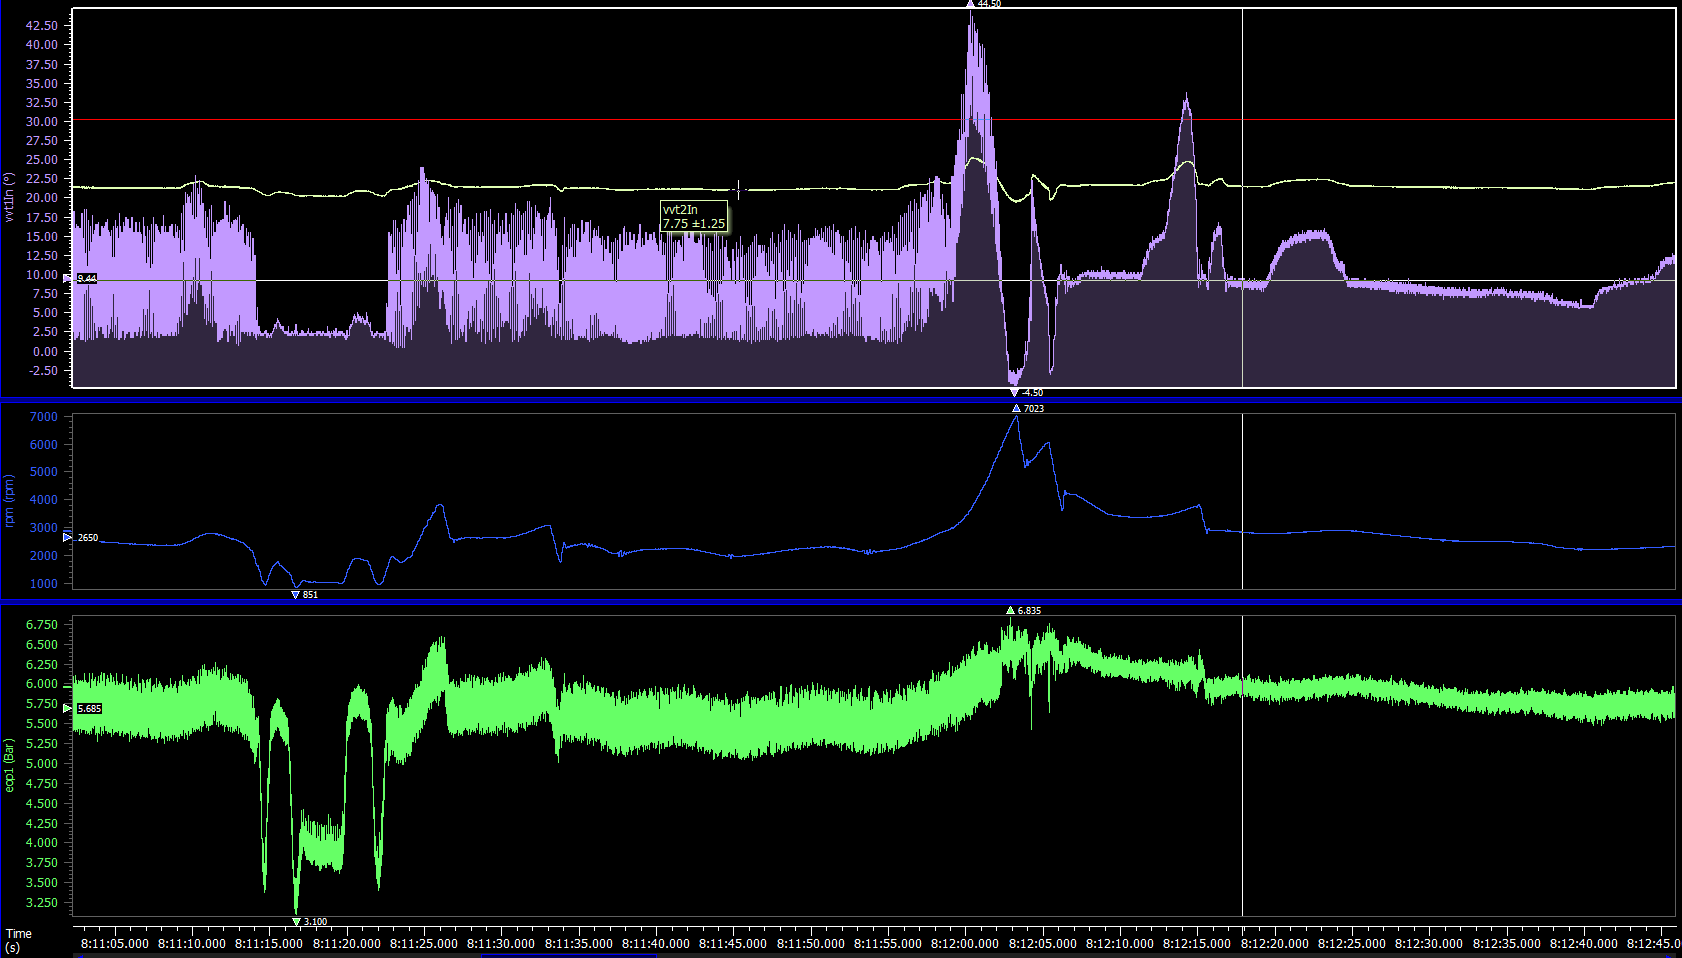
Task: Click the blue divider between rpm and eop1 charts
Action: pos(840,603)
